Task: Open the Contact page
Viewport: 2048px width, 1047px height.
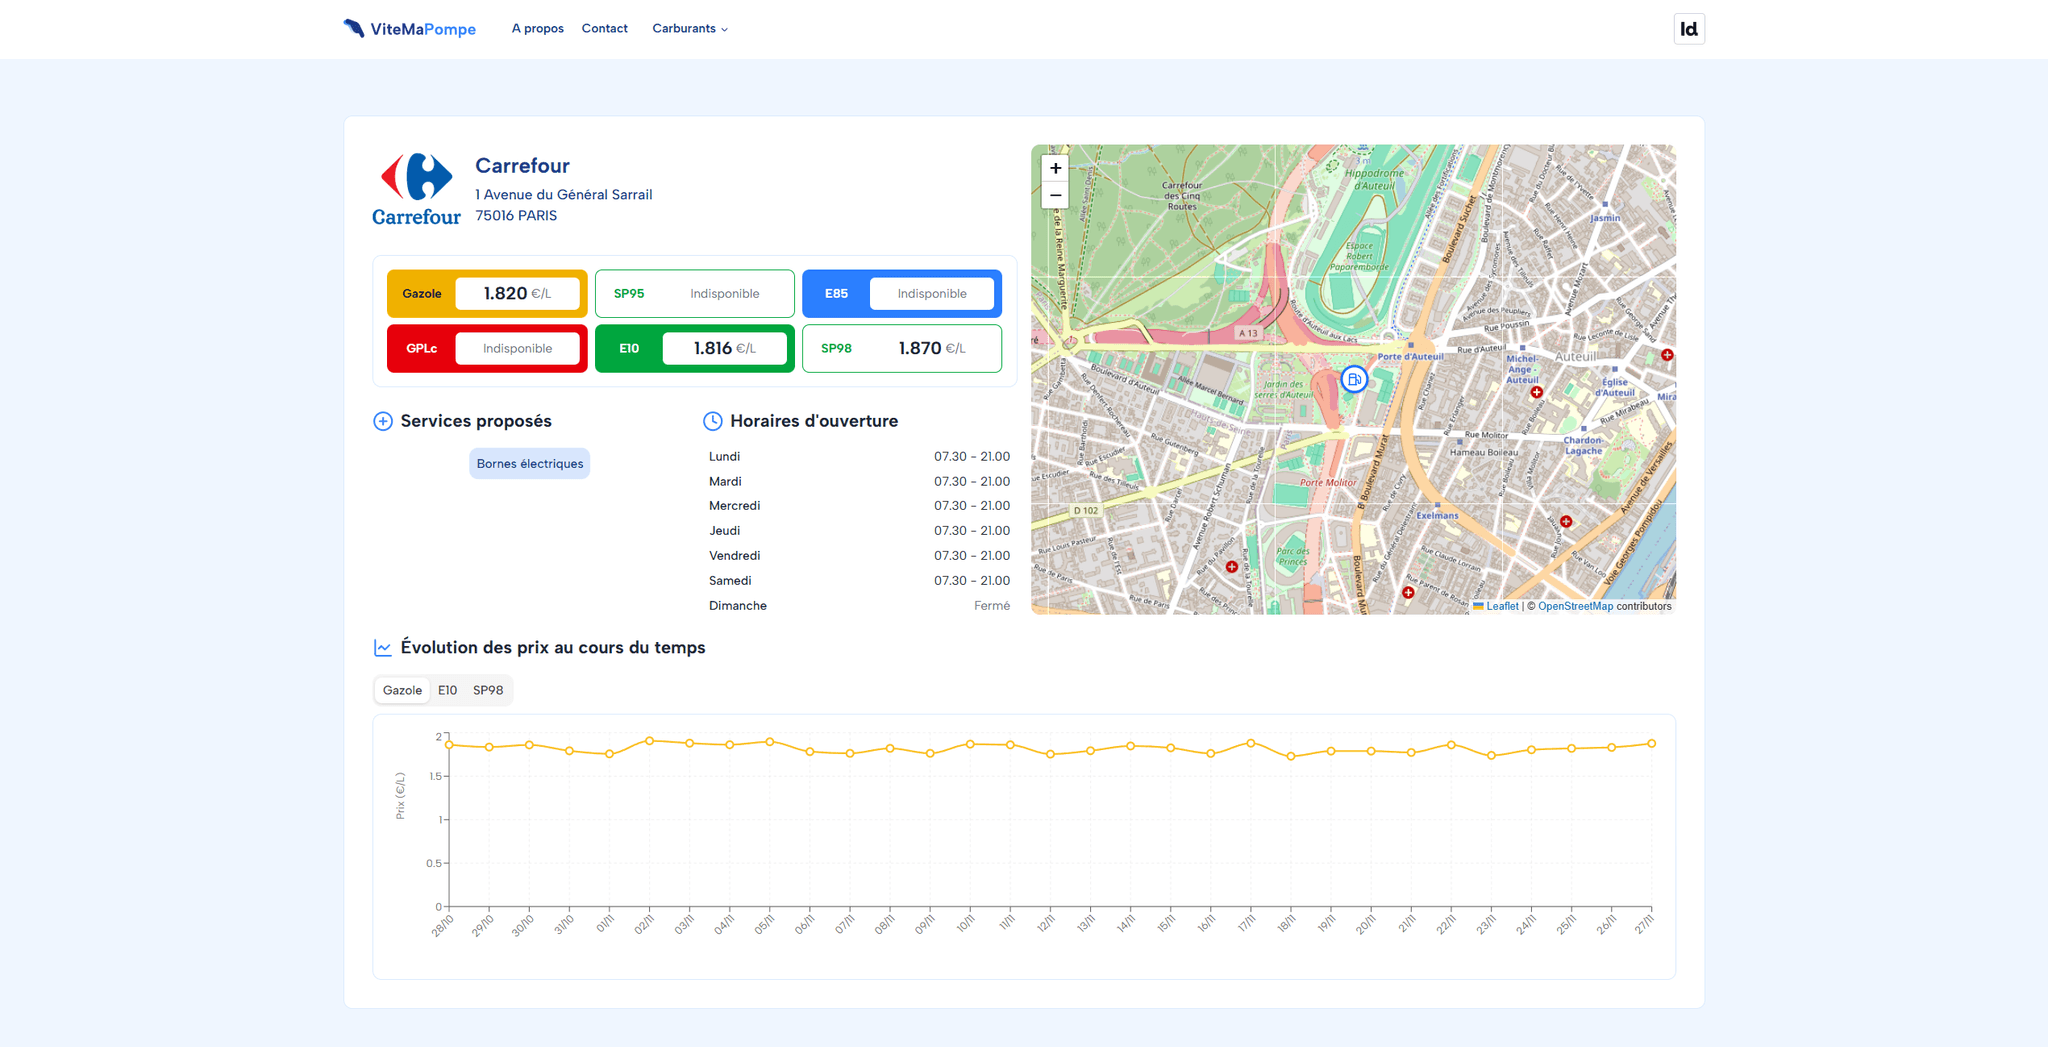Action: 604,29
